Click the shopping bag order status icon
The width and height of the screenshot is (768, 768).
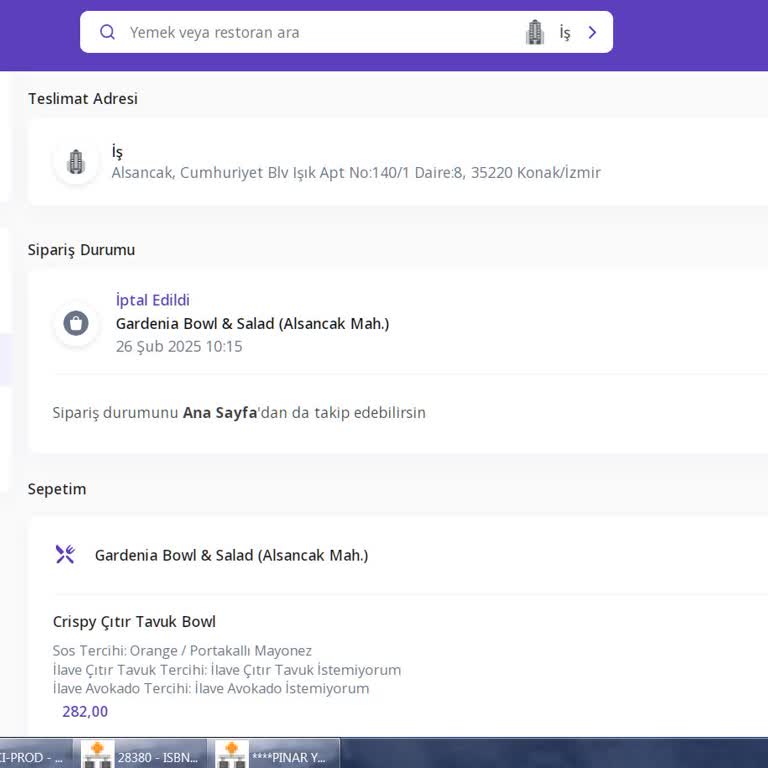pos(76,323)
